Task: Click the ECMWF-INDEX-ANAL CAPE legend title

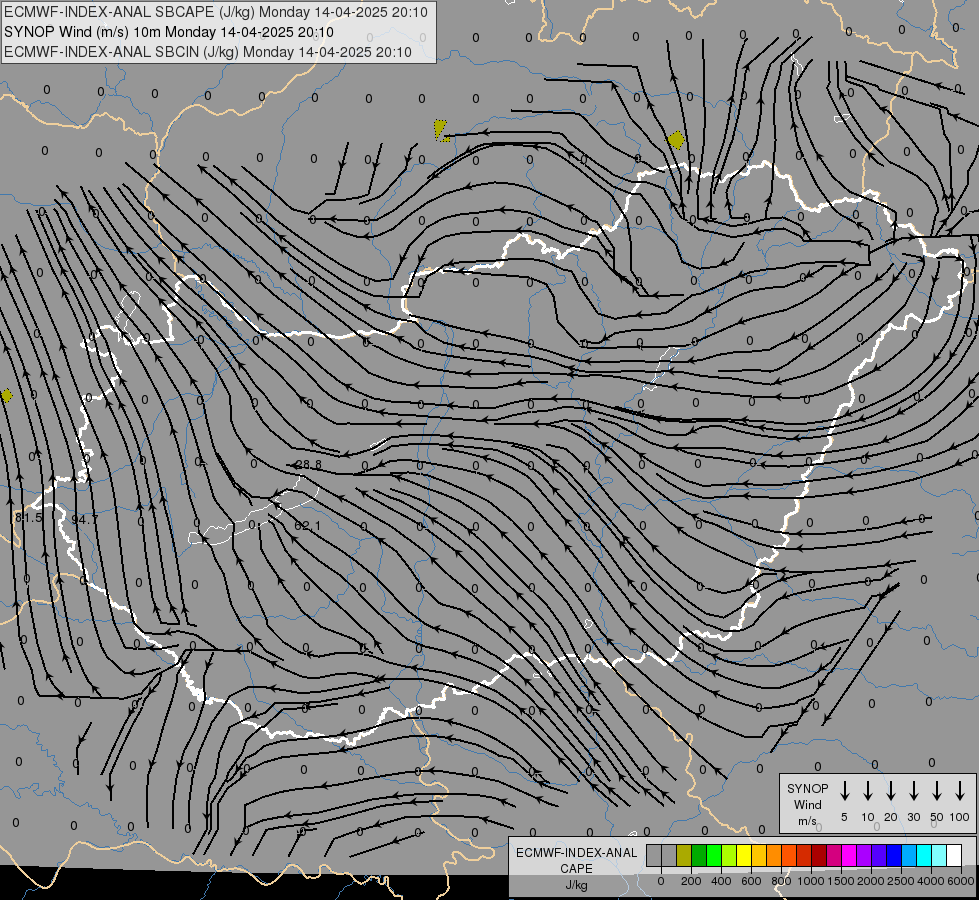Action: click(576, 860)
